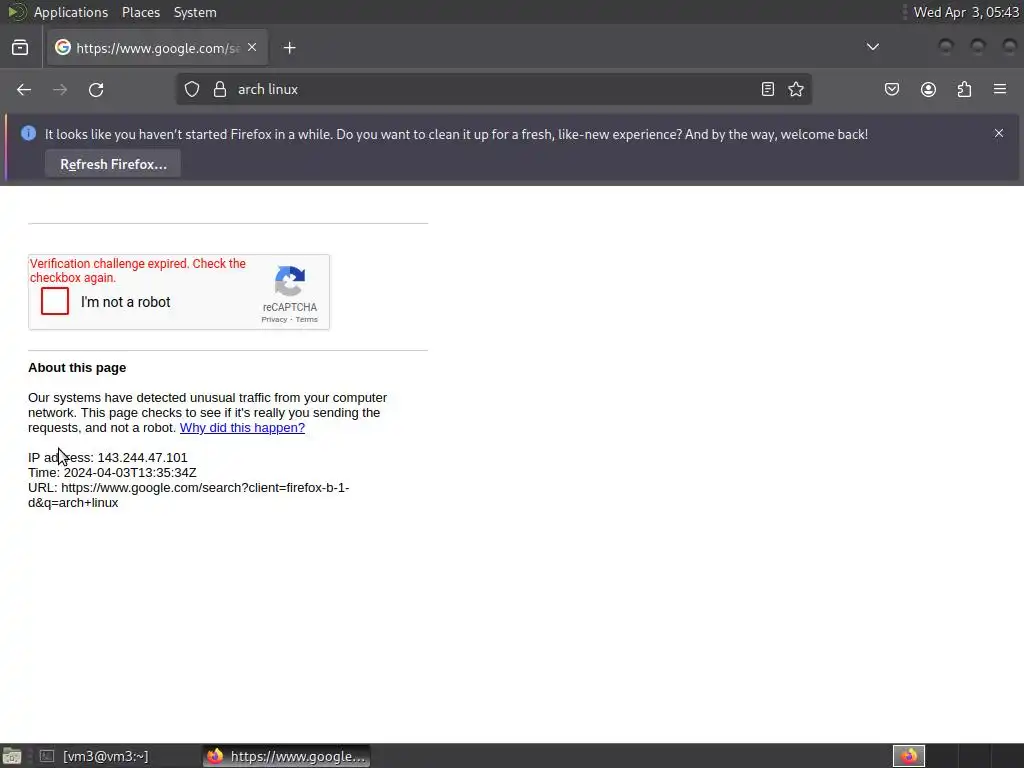Click the address bar showing arch linux
This screenshot has height=768, width=1024.
tap(493, 89)
